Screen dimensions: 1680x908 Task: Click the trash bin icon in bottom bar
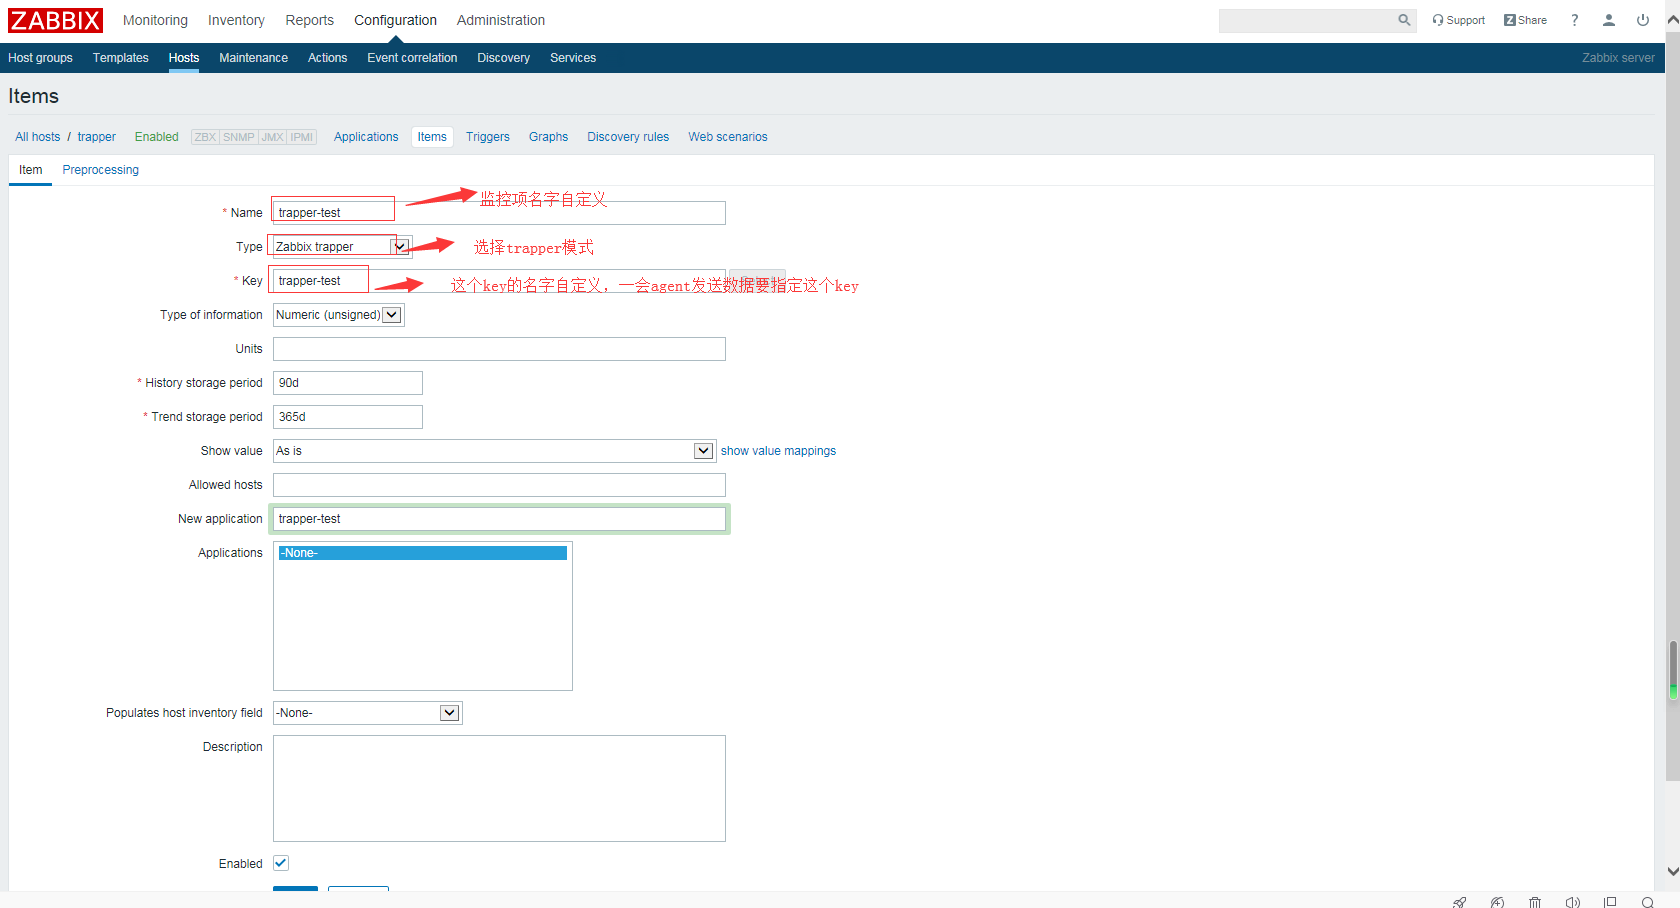(1535, 902)
